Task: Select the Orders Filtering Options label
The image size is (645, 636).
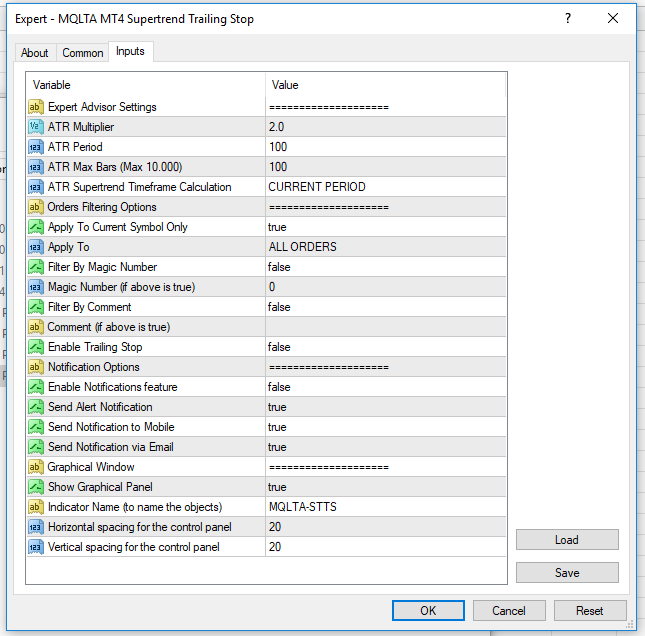Action: [x=102, y=207]
